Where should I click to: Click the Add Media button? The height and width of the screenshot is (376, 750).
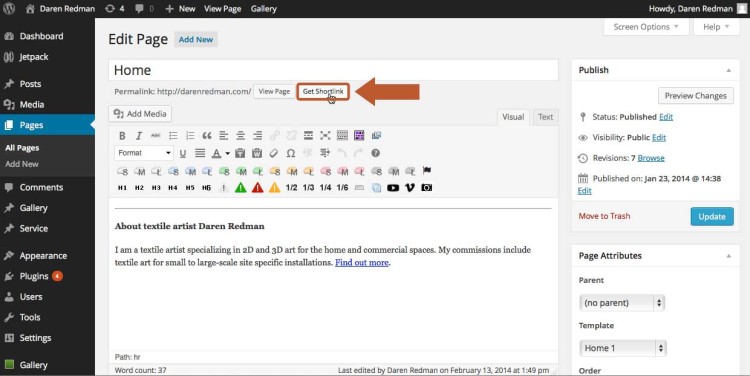[x=140, y=114]
